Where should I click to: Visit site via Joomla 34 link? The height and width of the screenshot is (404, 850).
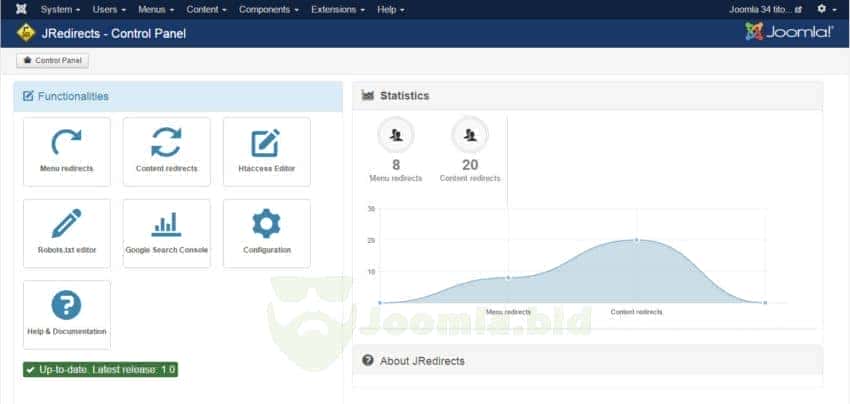(766, 10)
